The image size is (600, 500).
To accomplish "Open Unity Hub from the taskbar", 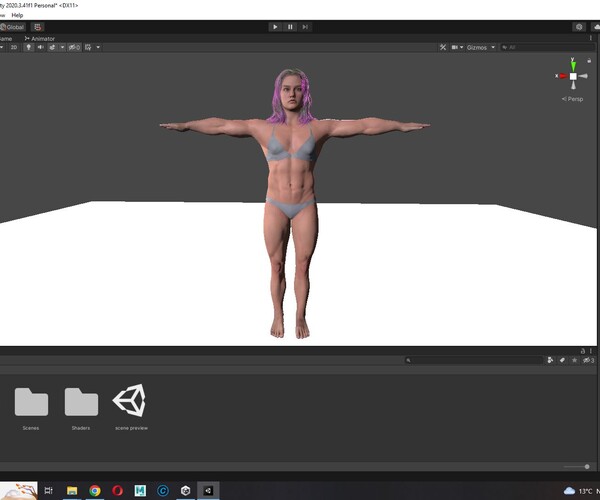I will point(185,490).
